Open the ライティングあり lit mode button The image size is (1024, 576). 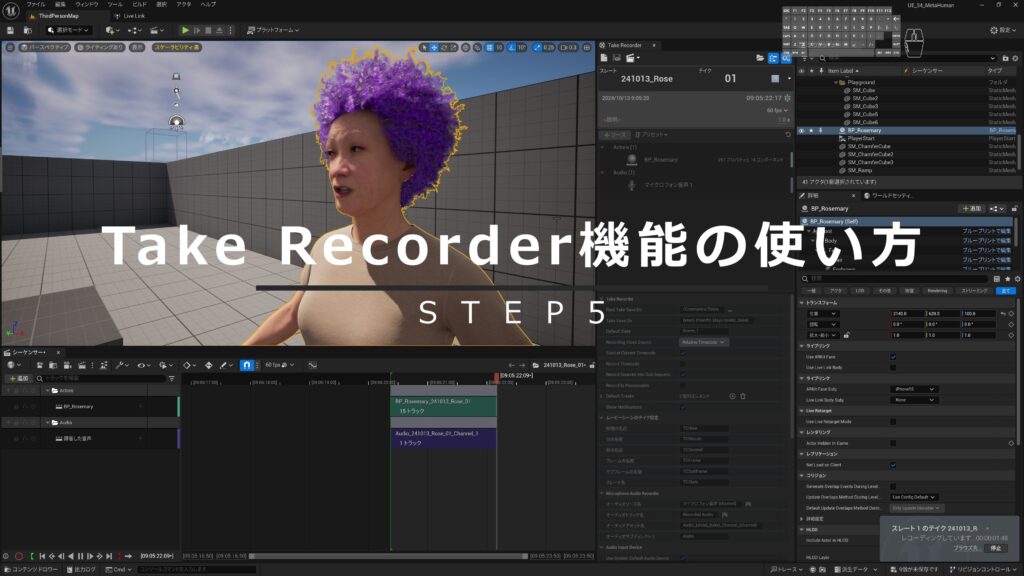point(100,48)
